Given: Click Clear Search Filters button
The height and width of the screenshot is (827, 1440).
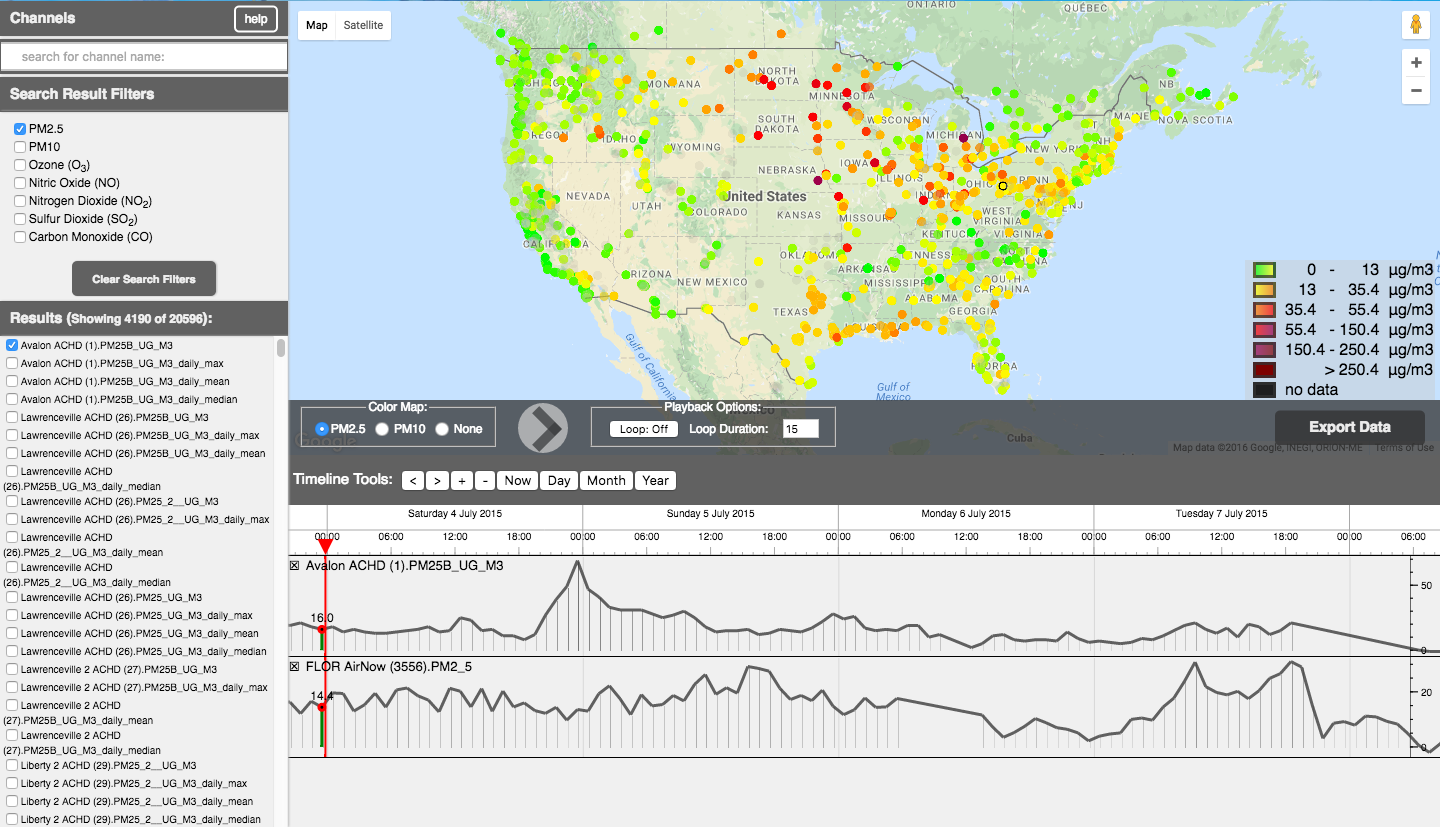Looking at the screenshot, I should pos(144,279).
